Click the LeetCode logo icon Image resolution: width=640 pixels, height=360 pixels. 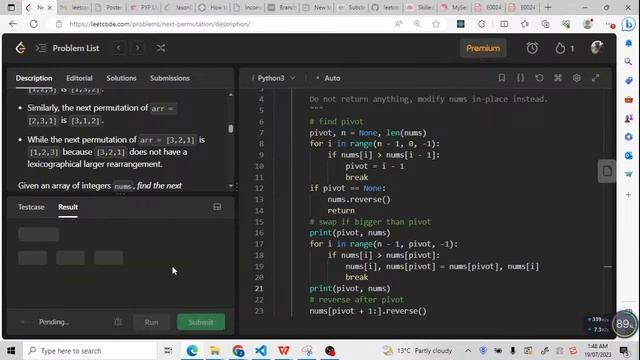coord(20,48)
